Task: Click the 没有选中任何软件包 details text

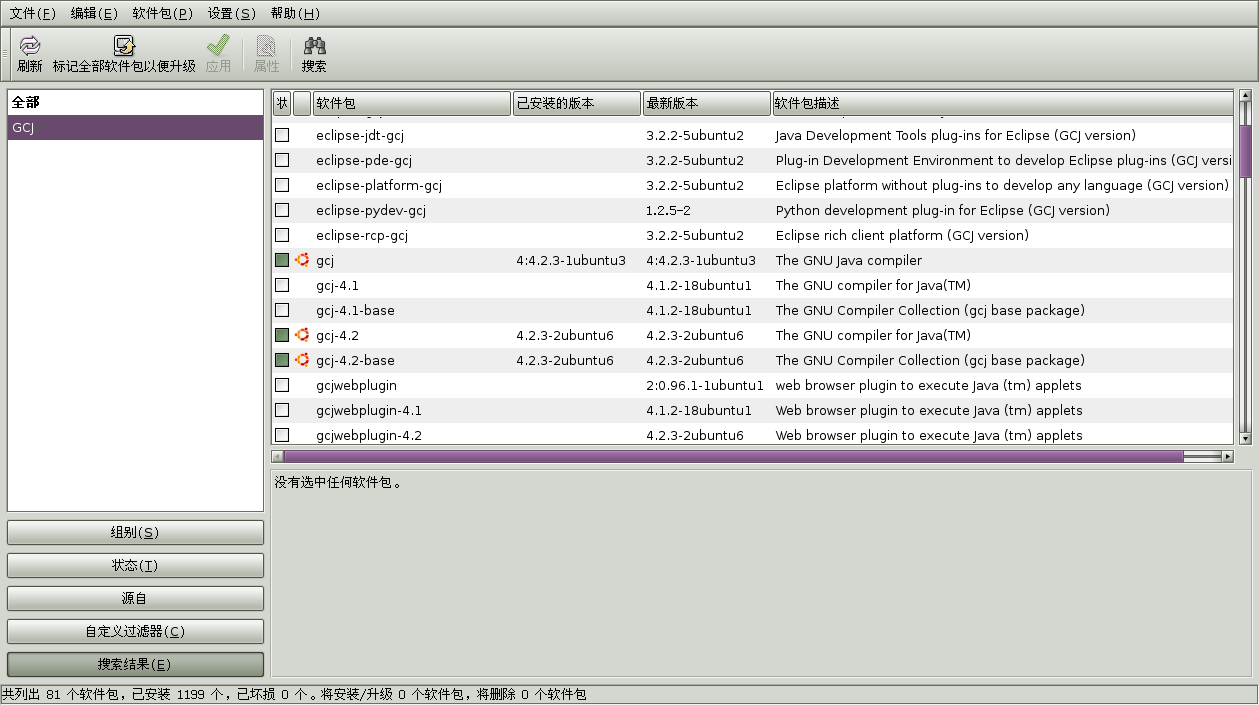Action: click(338, 482)
